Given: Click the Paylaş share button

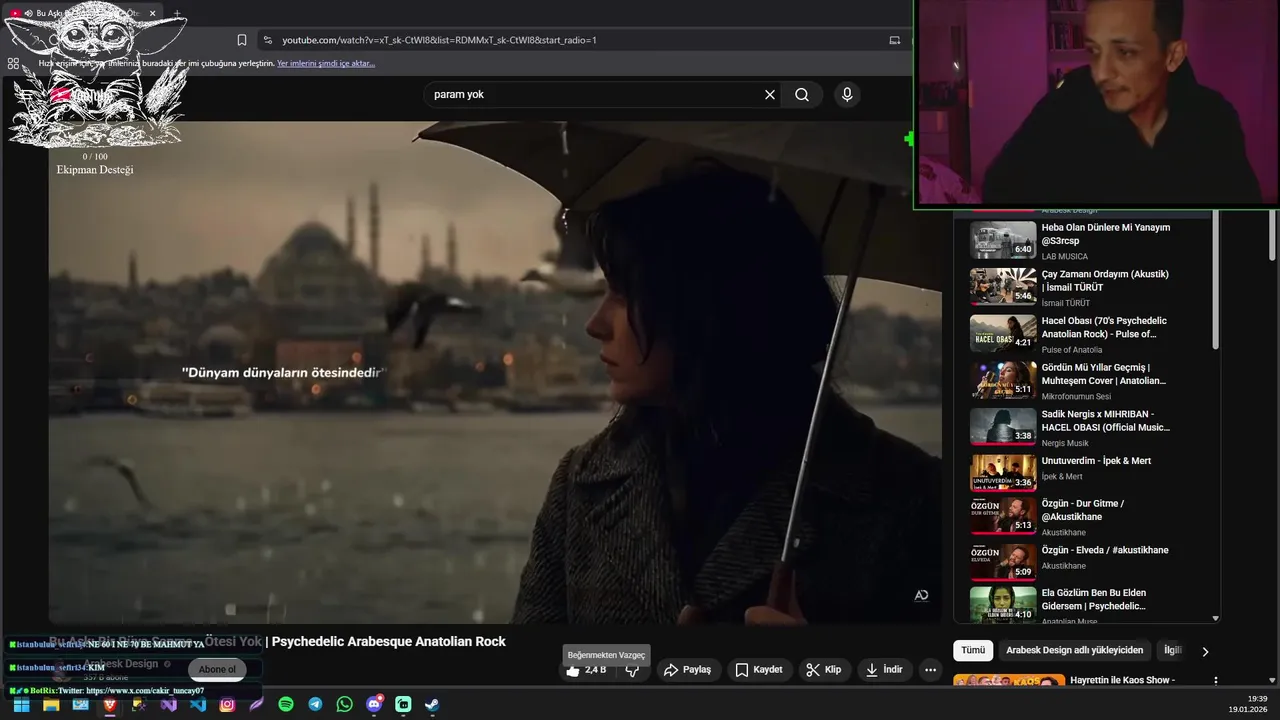Looking at the screenshot, I should 688,670.
